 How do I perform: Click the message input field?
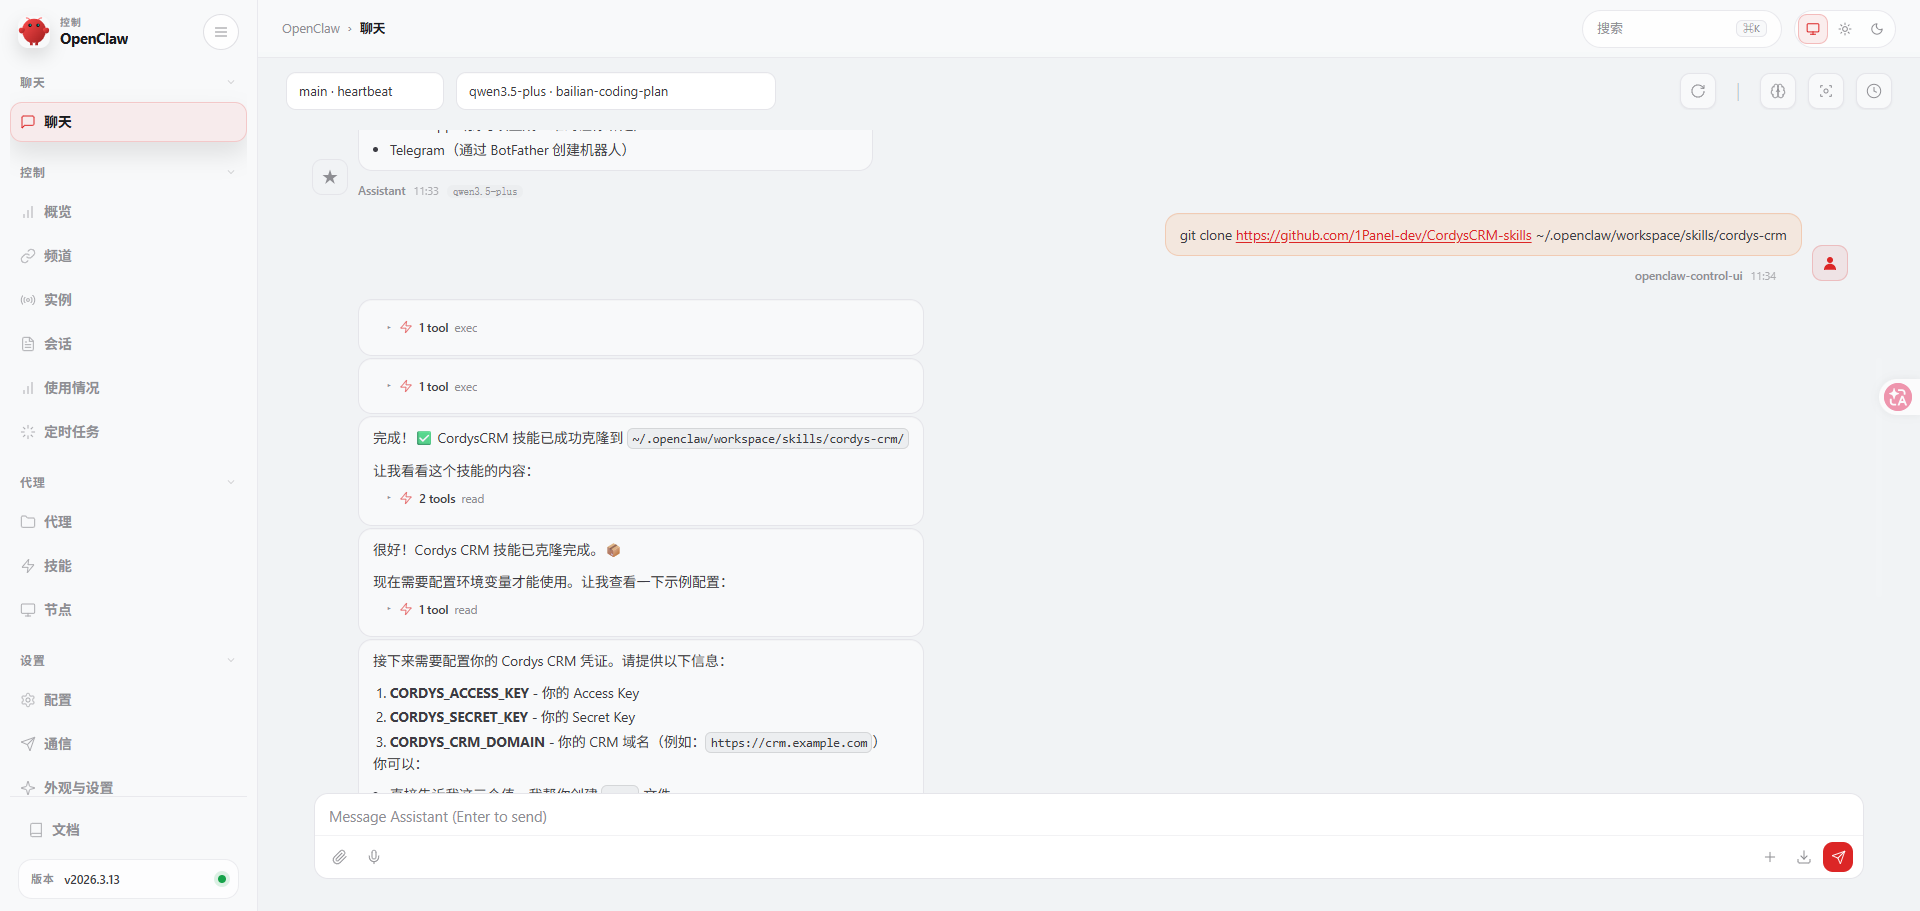pos(800,817)
